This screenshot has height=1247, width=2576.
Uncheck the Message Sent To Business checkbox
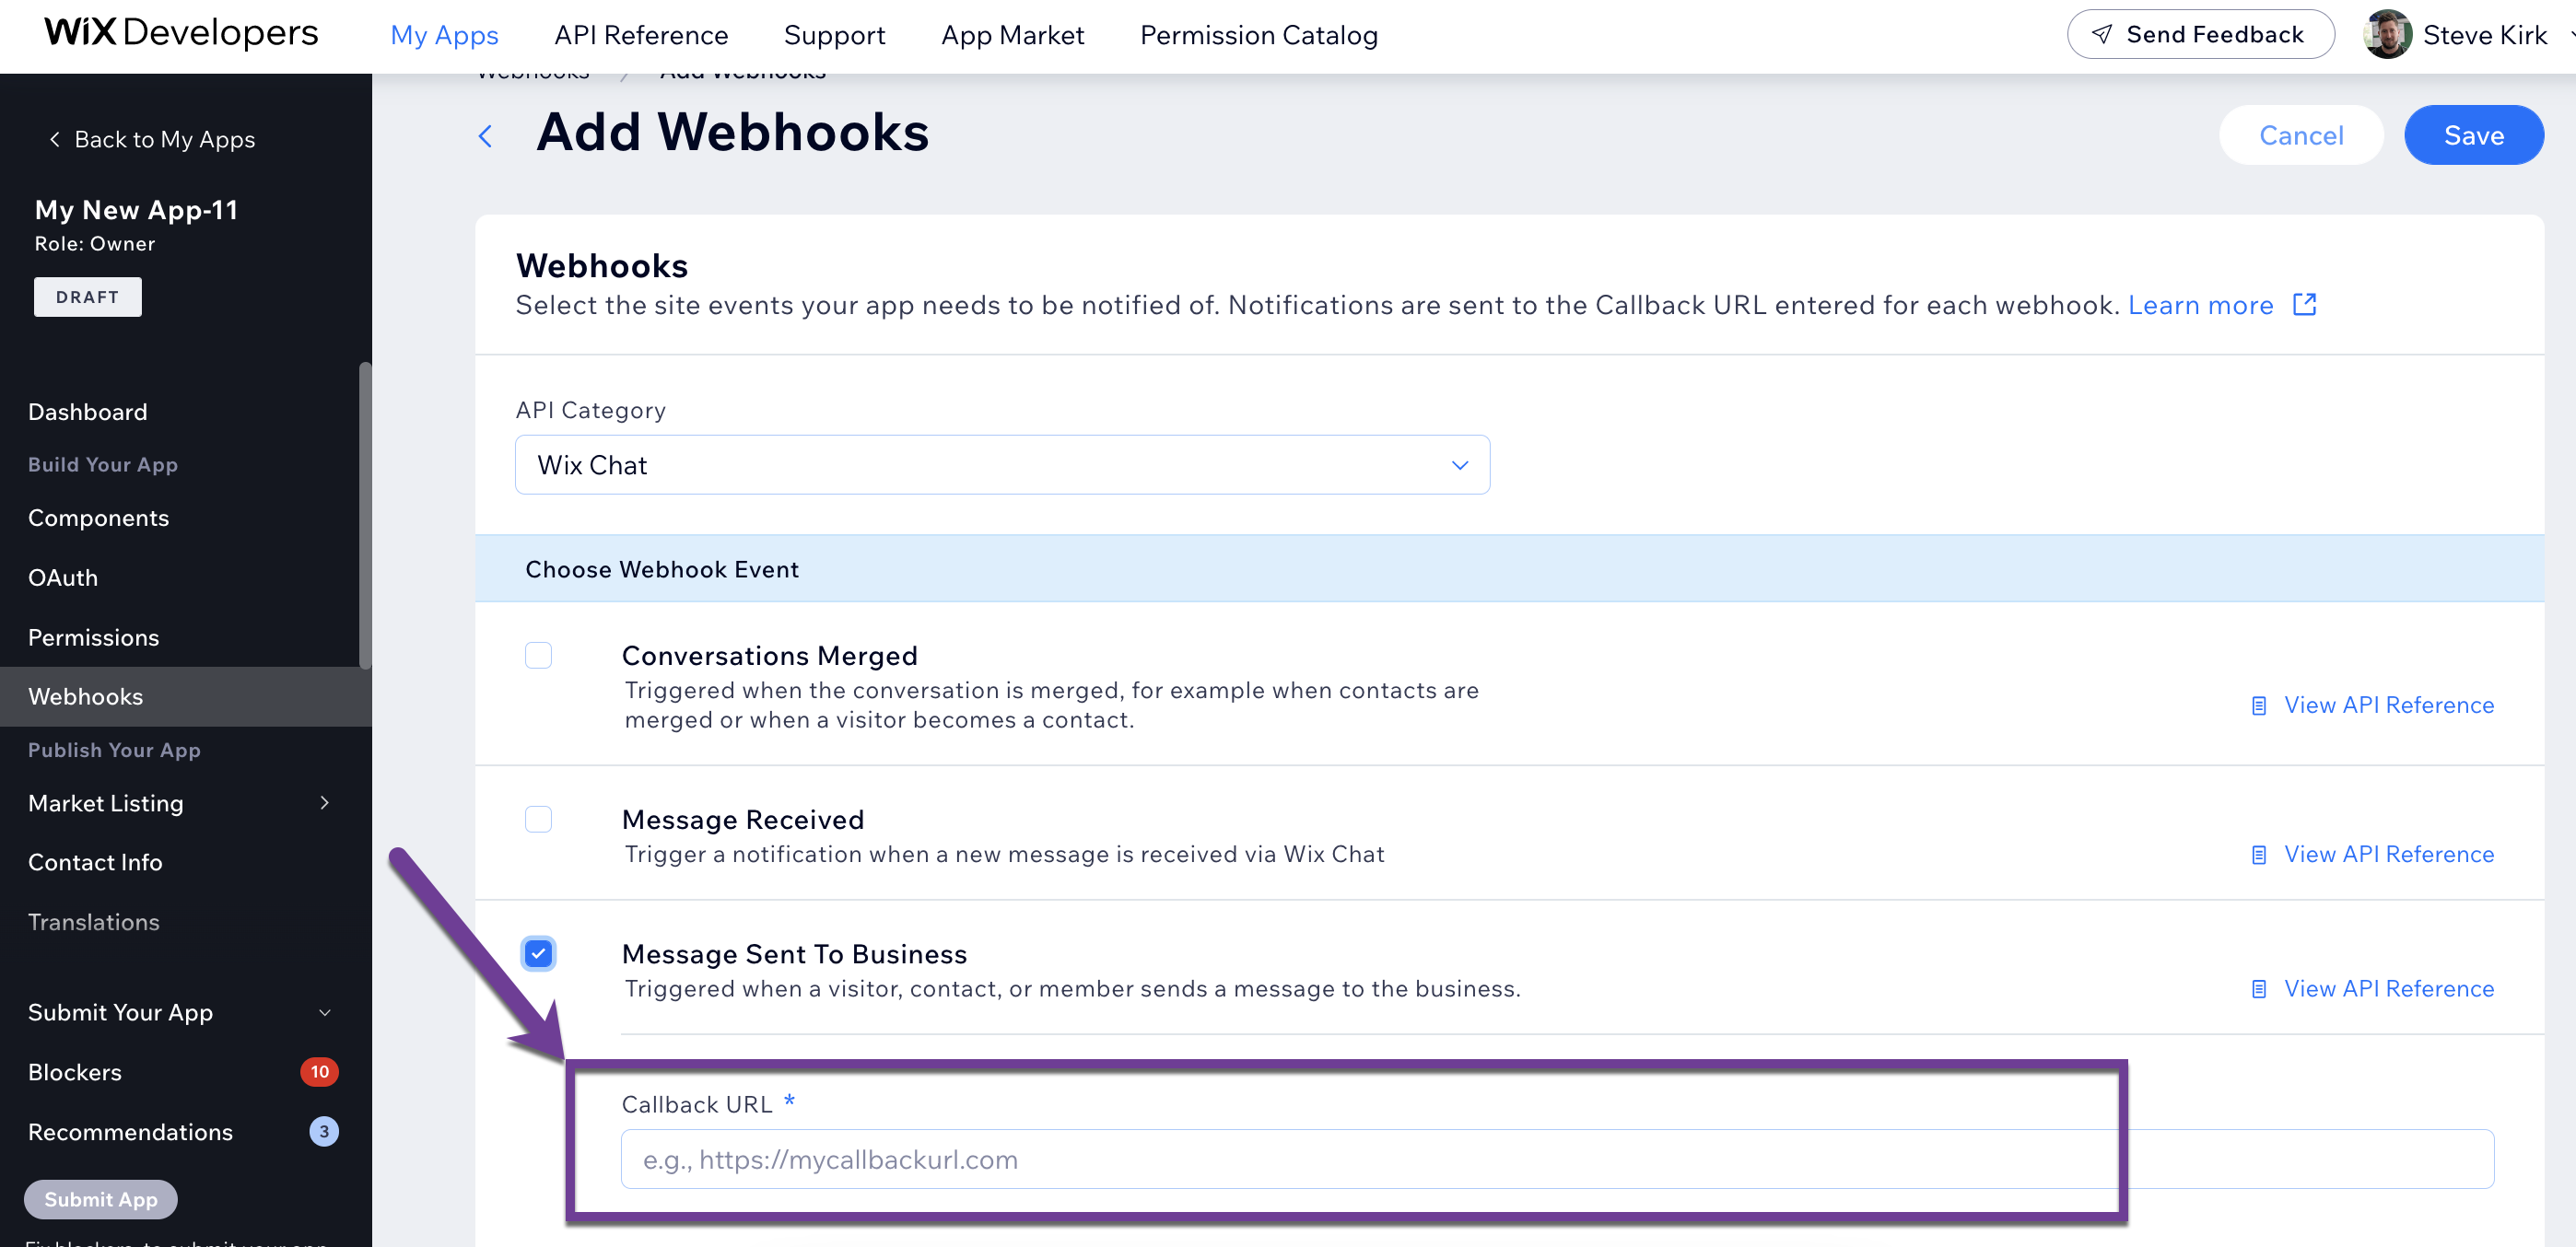click(x=539, y=954)
